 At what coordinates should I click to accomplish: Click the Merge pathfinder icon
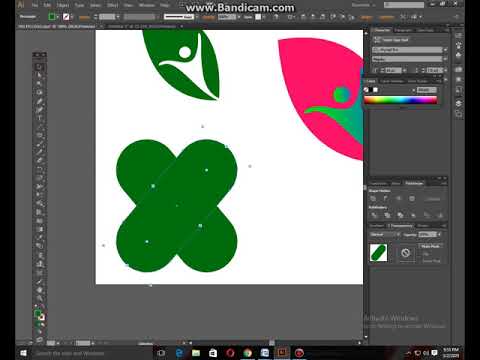coord(400,215)
